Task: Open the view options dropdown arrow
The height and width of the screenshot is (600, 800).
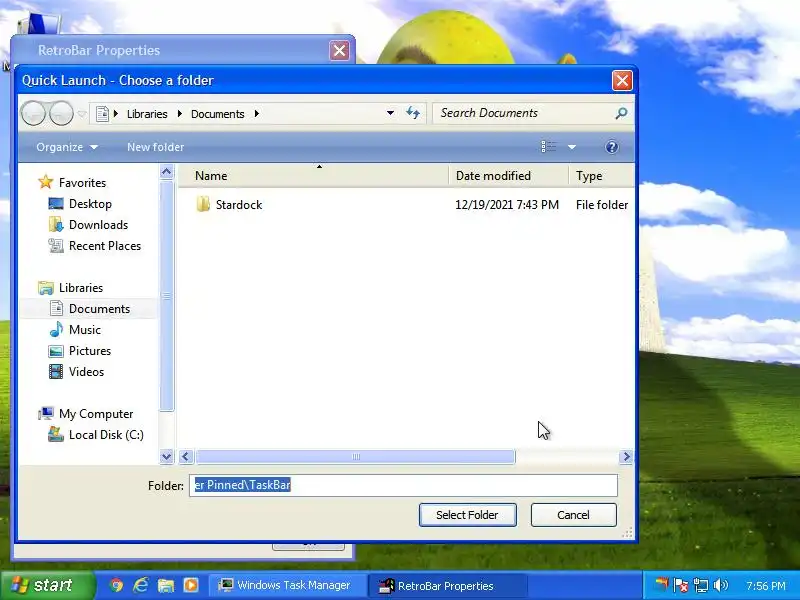Action: (572, 147)
